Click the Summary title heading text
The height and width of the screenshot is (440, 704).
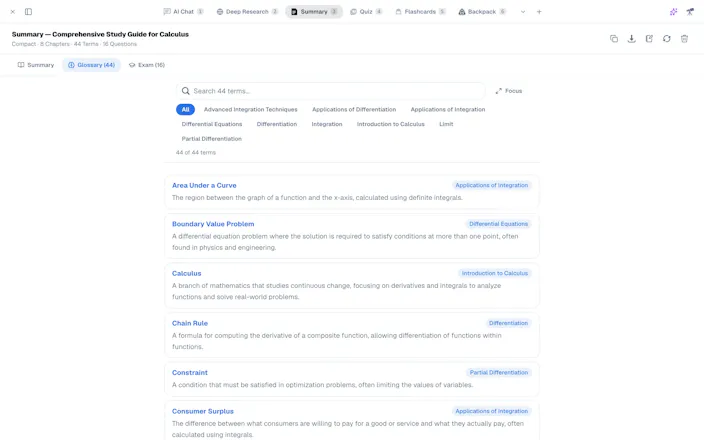[100, 34]
